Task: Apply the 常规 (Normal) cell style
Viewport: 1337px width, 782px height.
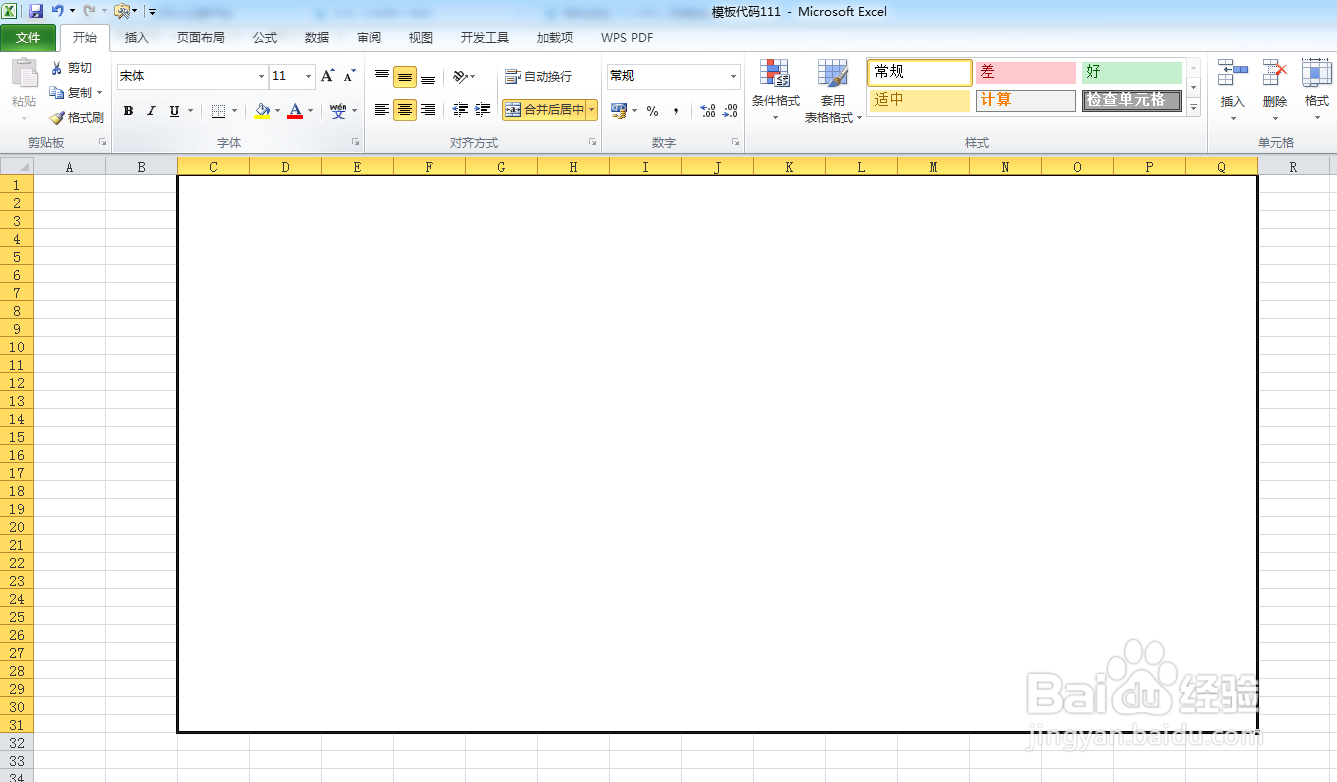Action: (x=920, y=73)
